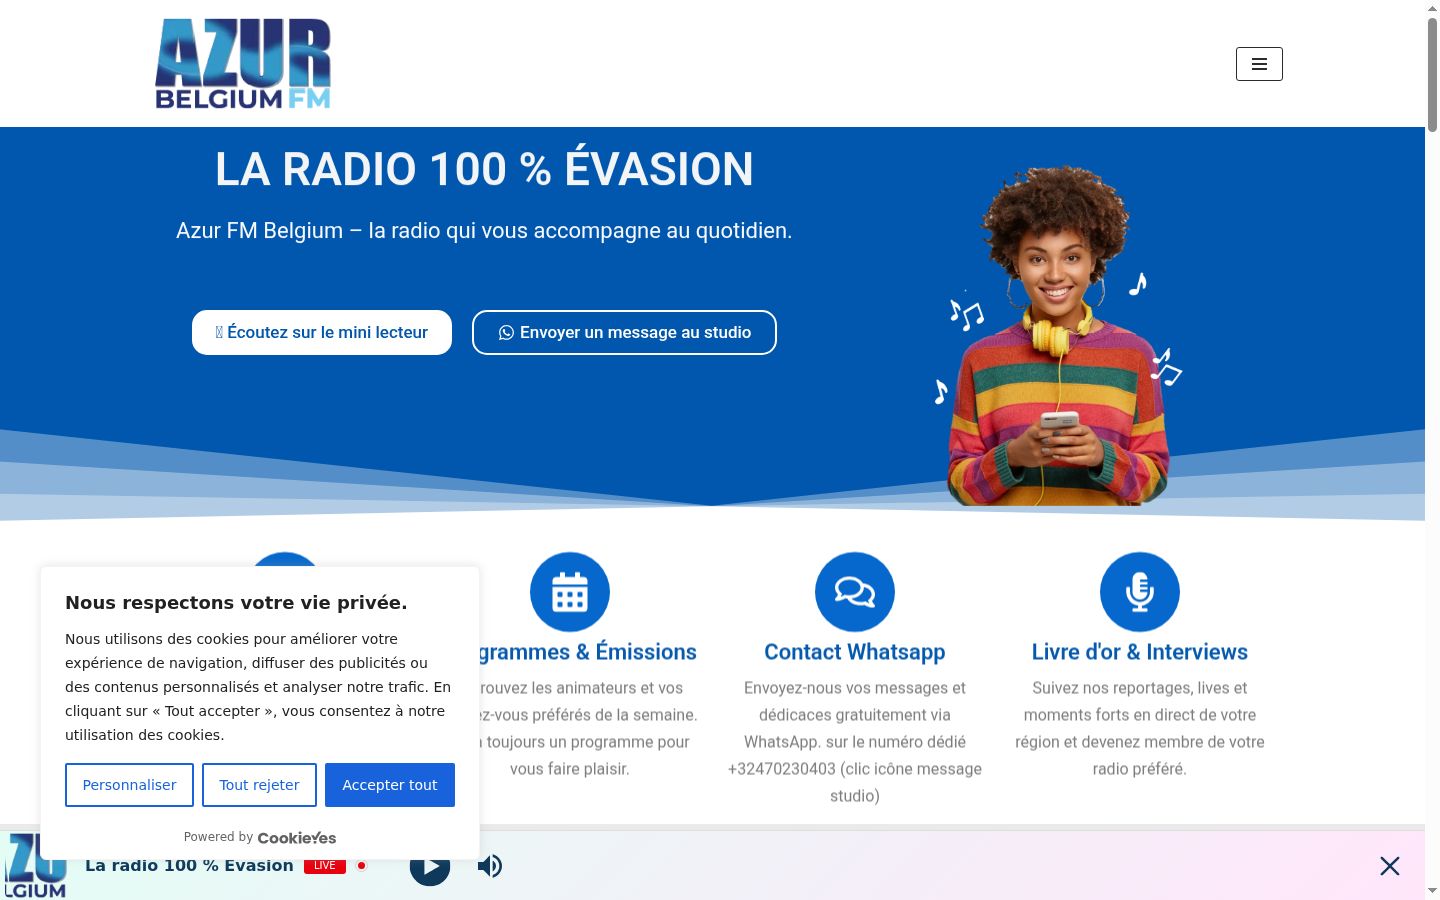Click the LA RADIO 100 % ÉVASION headline
The height and width of the screenshot is (900, 1440).
pyautogui.click(x=484, y=169)
